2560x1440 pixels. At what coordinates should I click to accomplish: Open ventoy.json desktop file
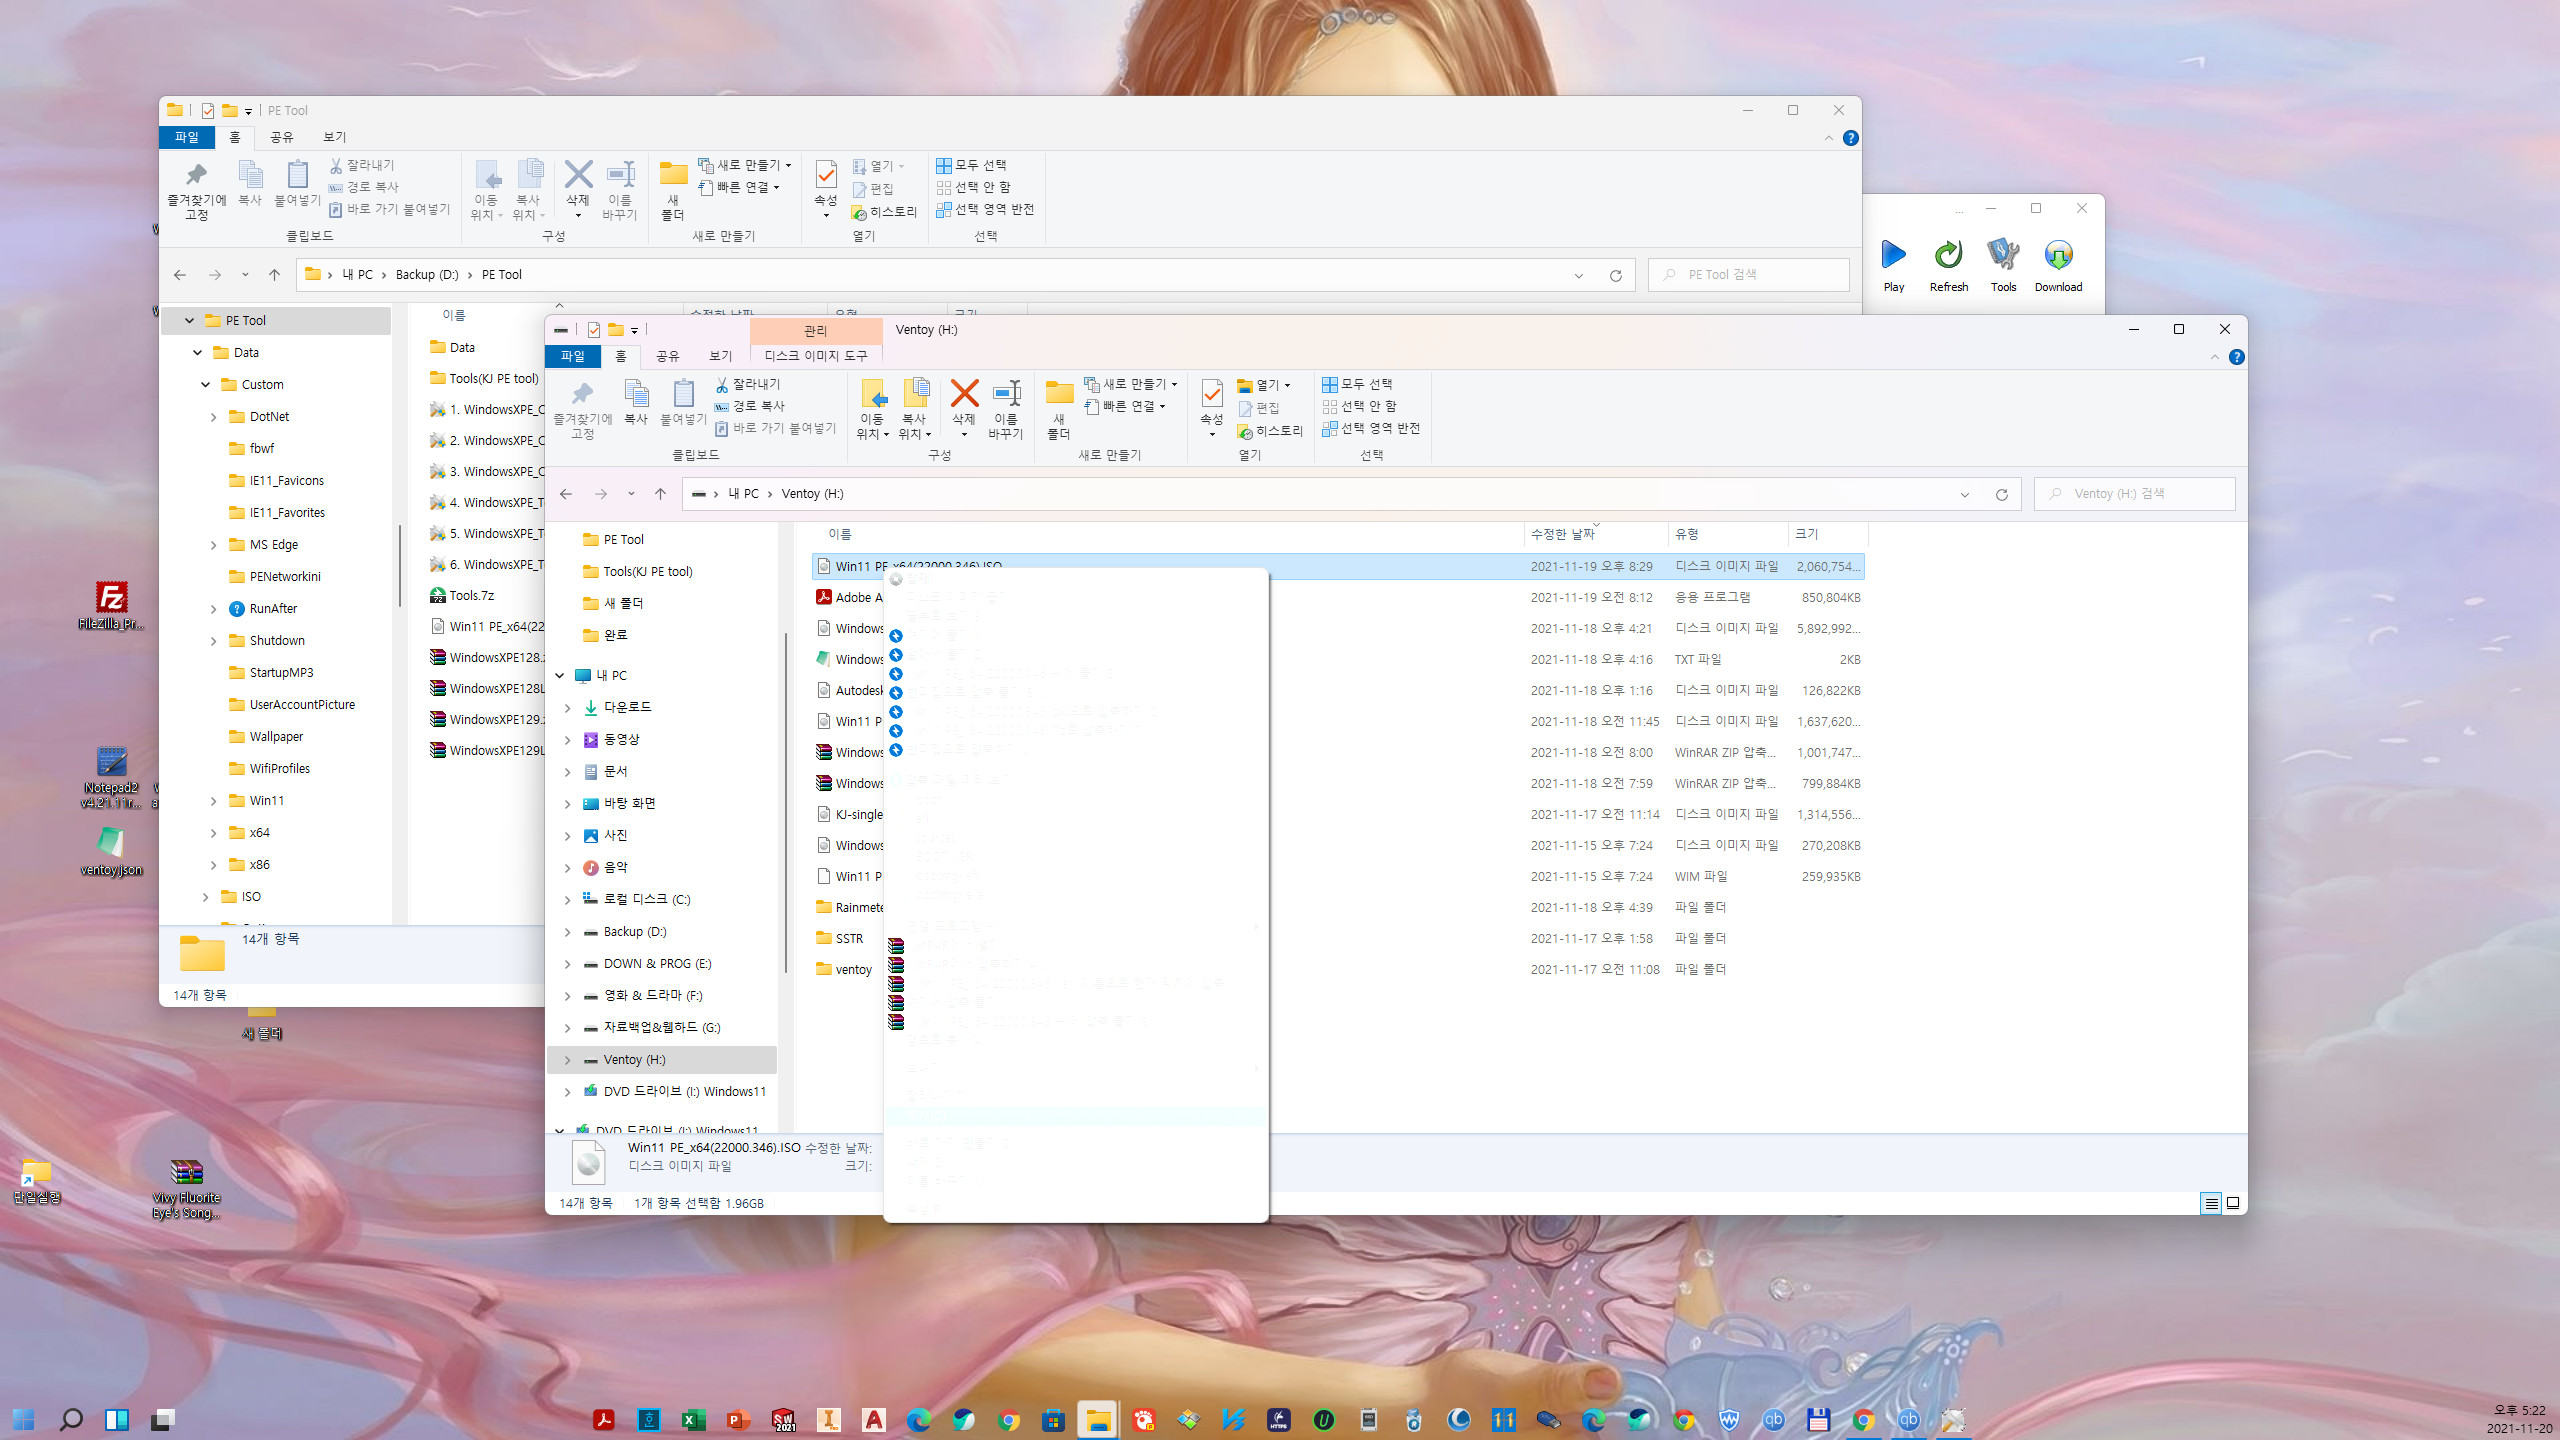click(111, 851)
